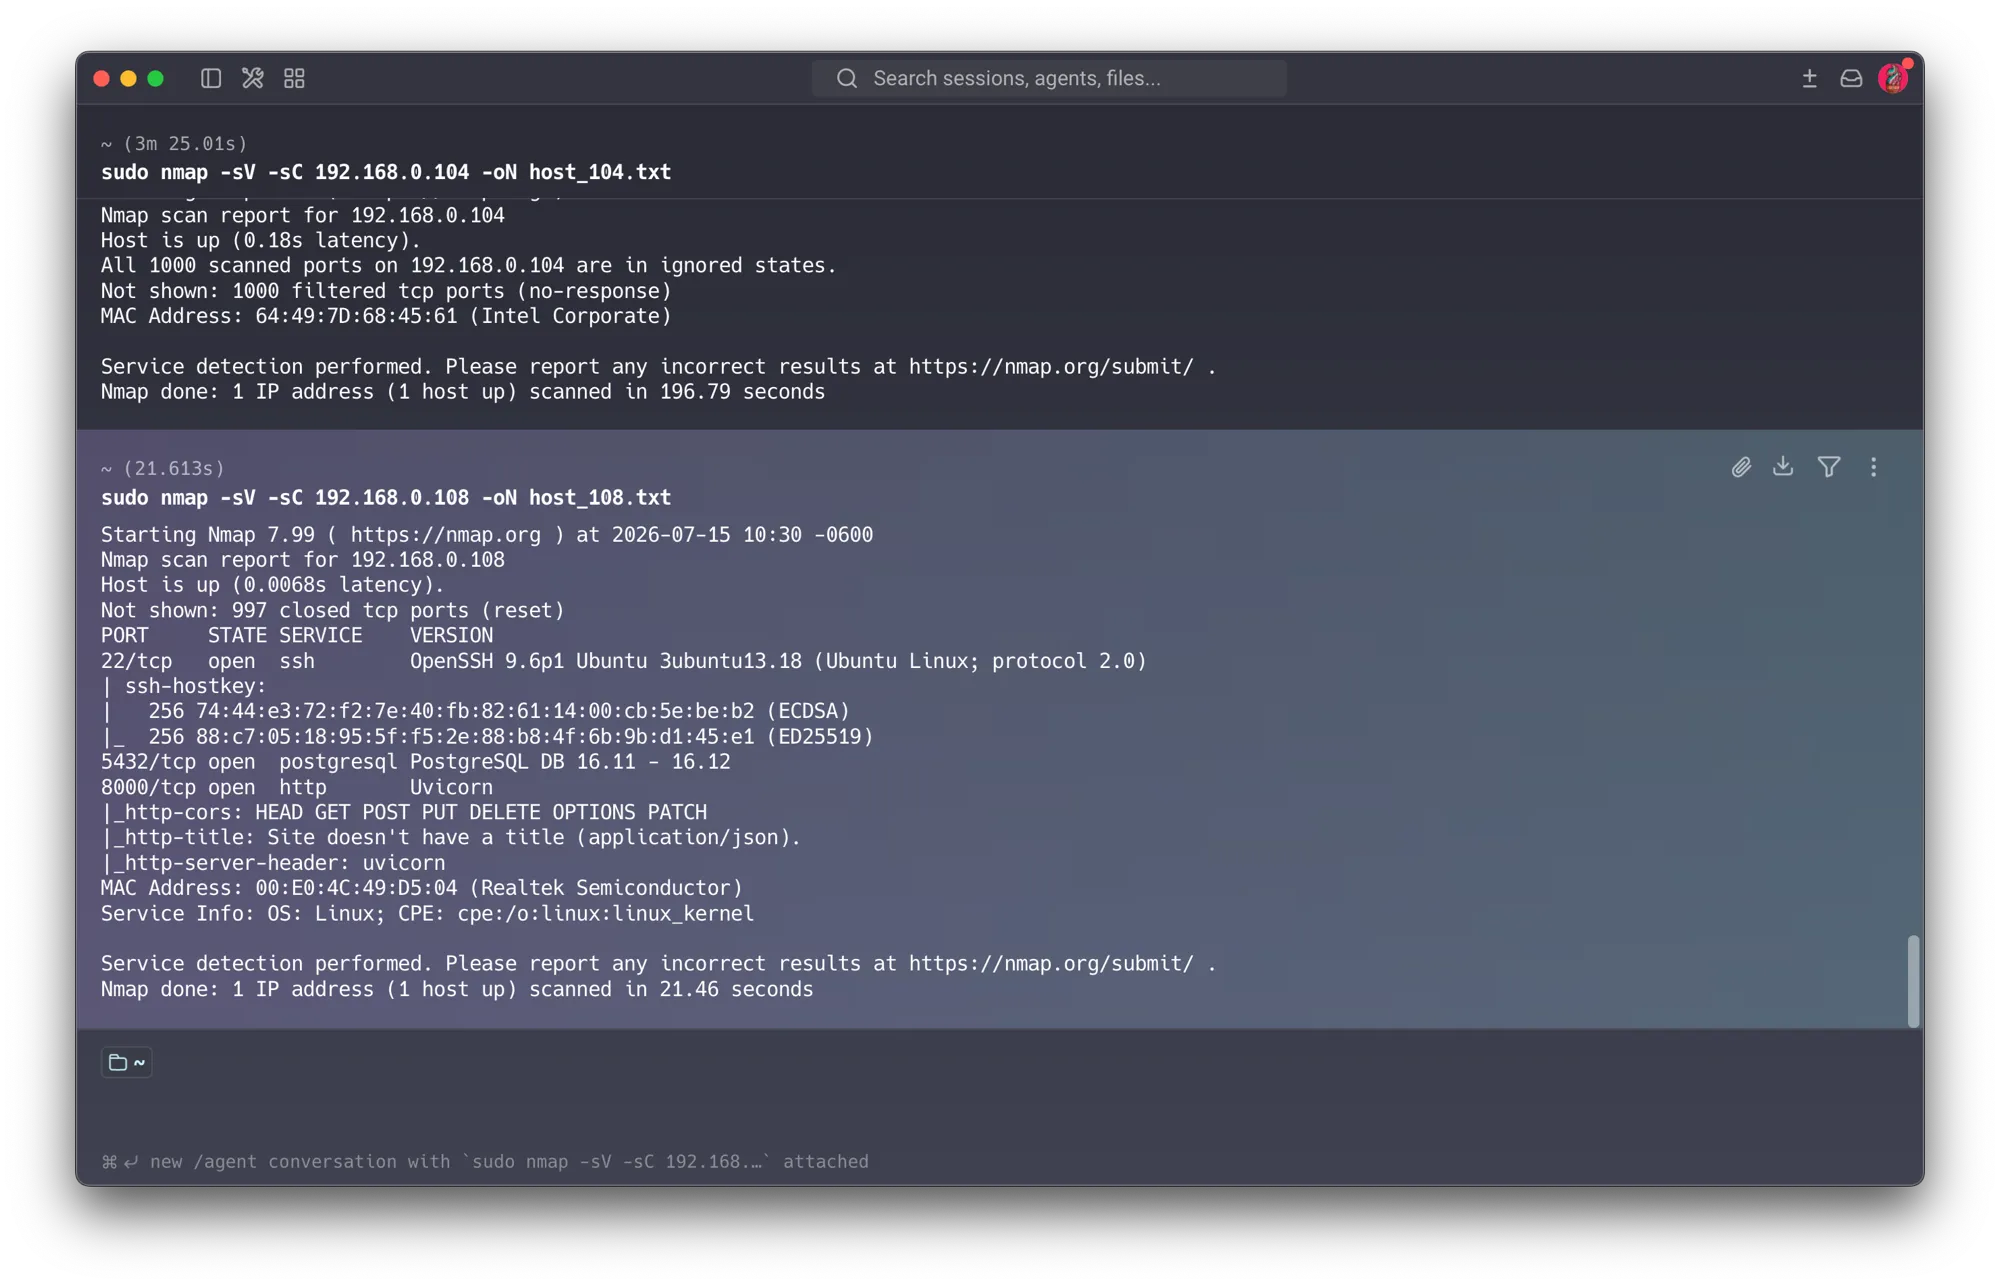The height and width of the screenshot is (1286, 2000).
Task: Click the ED25519 hostkey line
Action: click(487, 736)
